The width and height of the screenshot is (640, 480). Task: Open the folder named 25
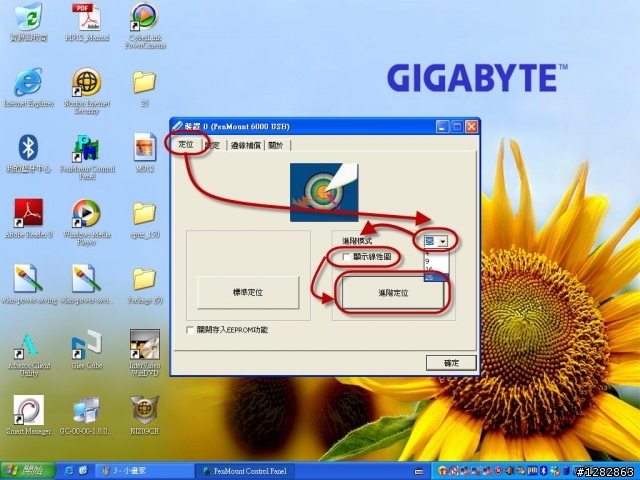(x=144, y=82)
